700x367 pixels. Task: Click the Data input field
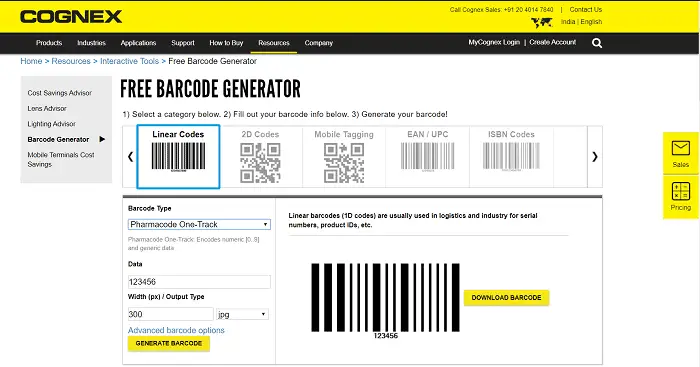pyautogui.click(x=199, y=282)
